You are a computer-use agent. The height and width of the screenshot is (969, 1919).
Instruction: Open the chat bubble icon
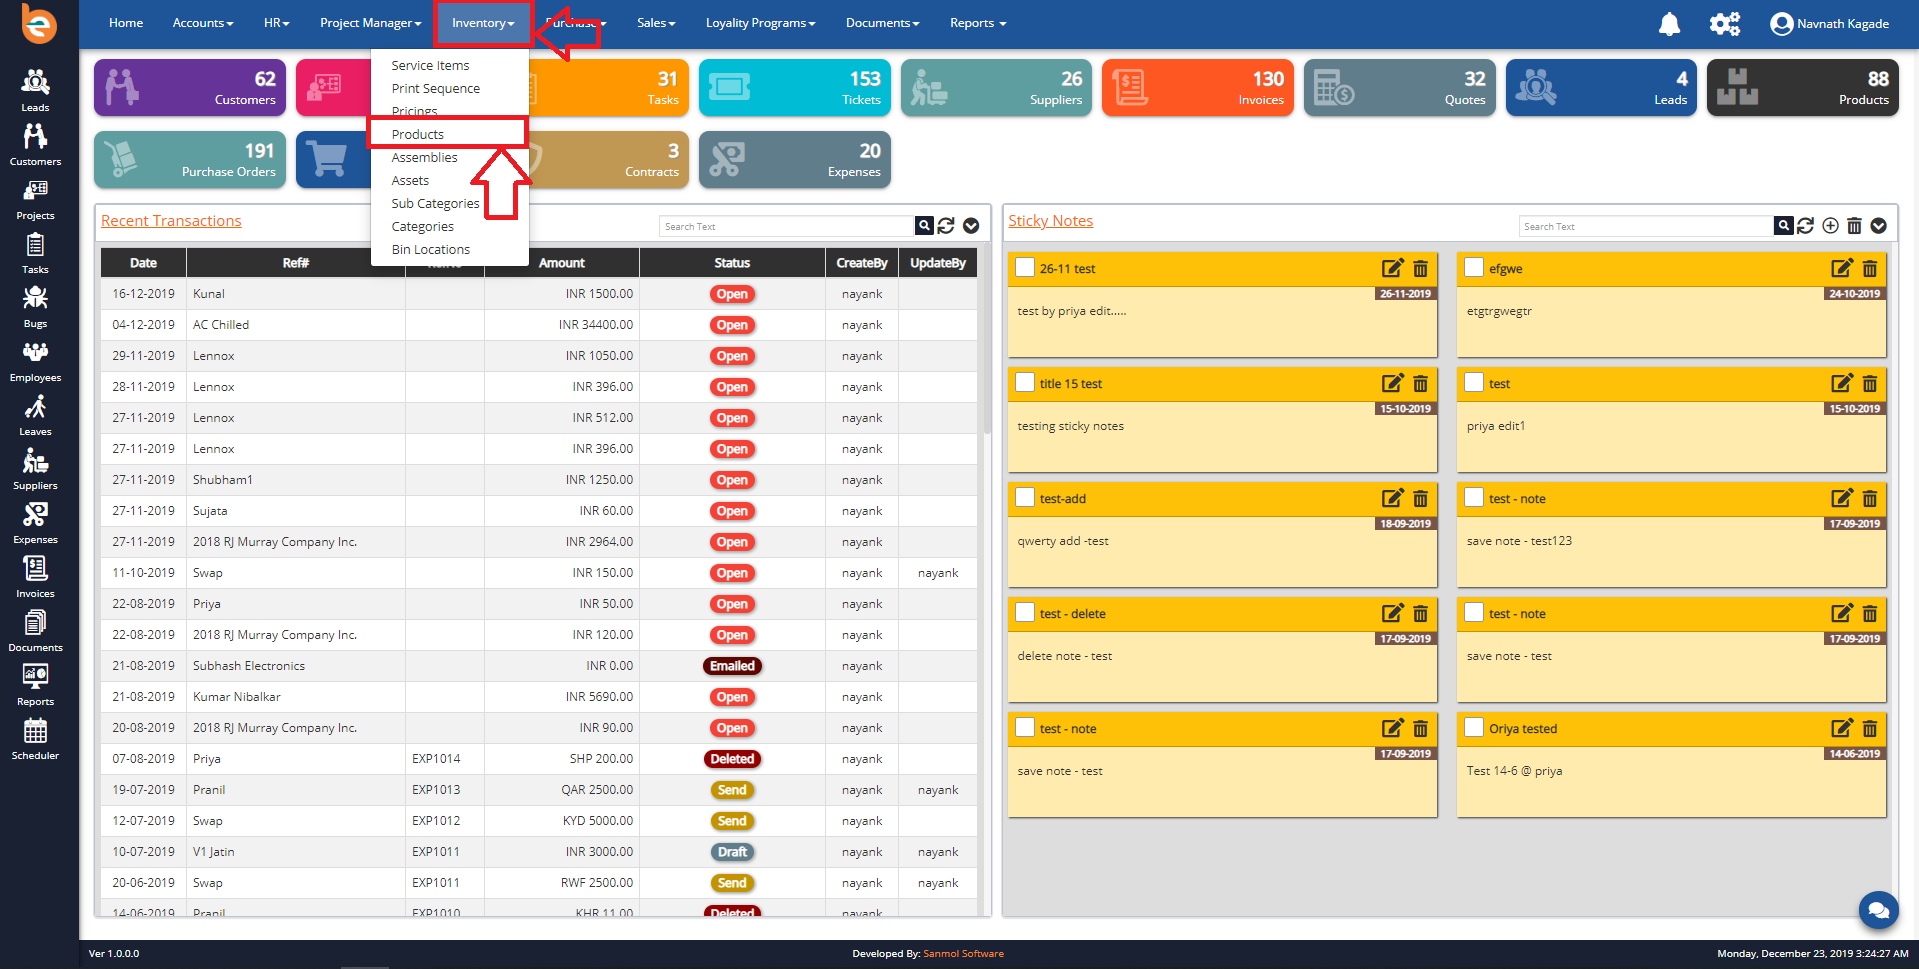pyautogui.click(x=1878, y=910)
